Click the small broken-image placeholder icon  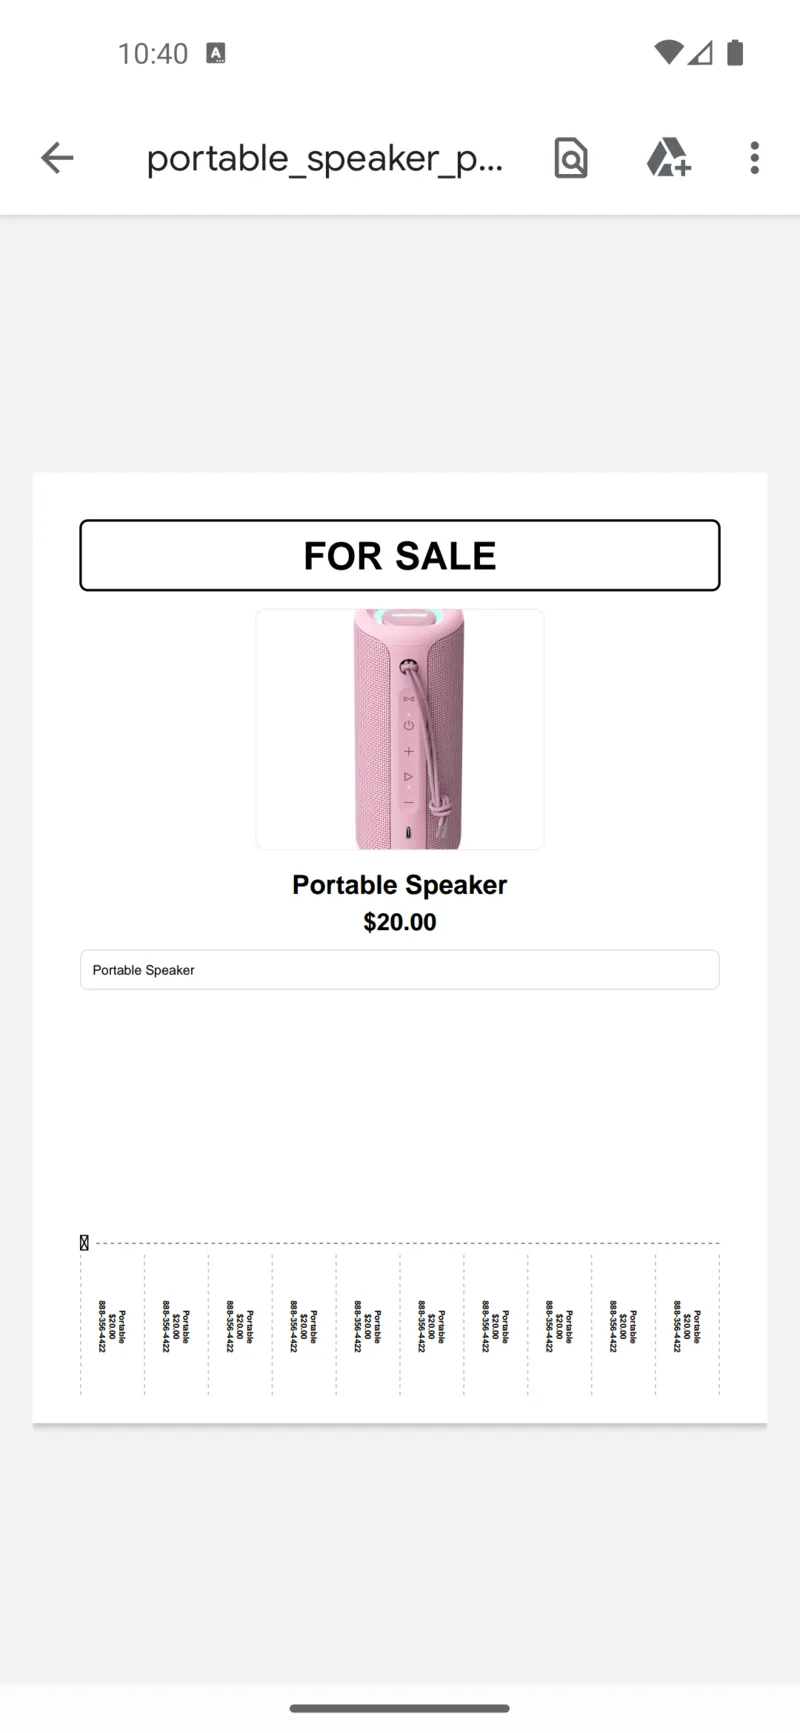pos(84,1243)
